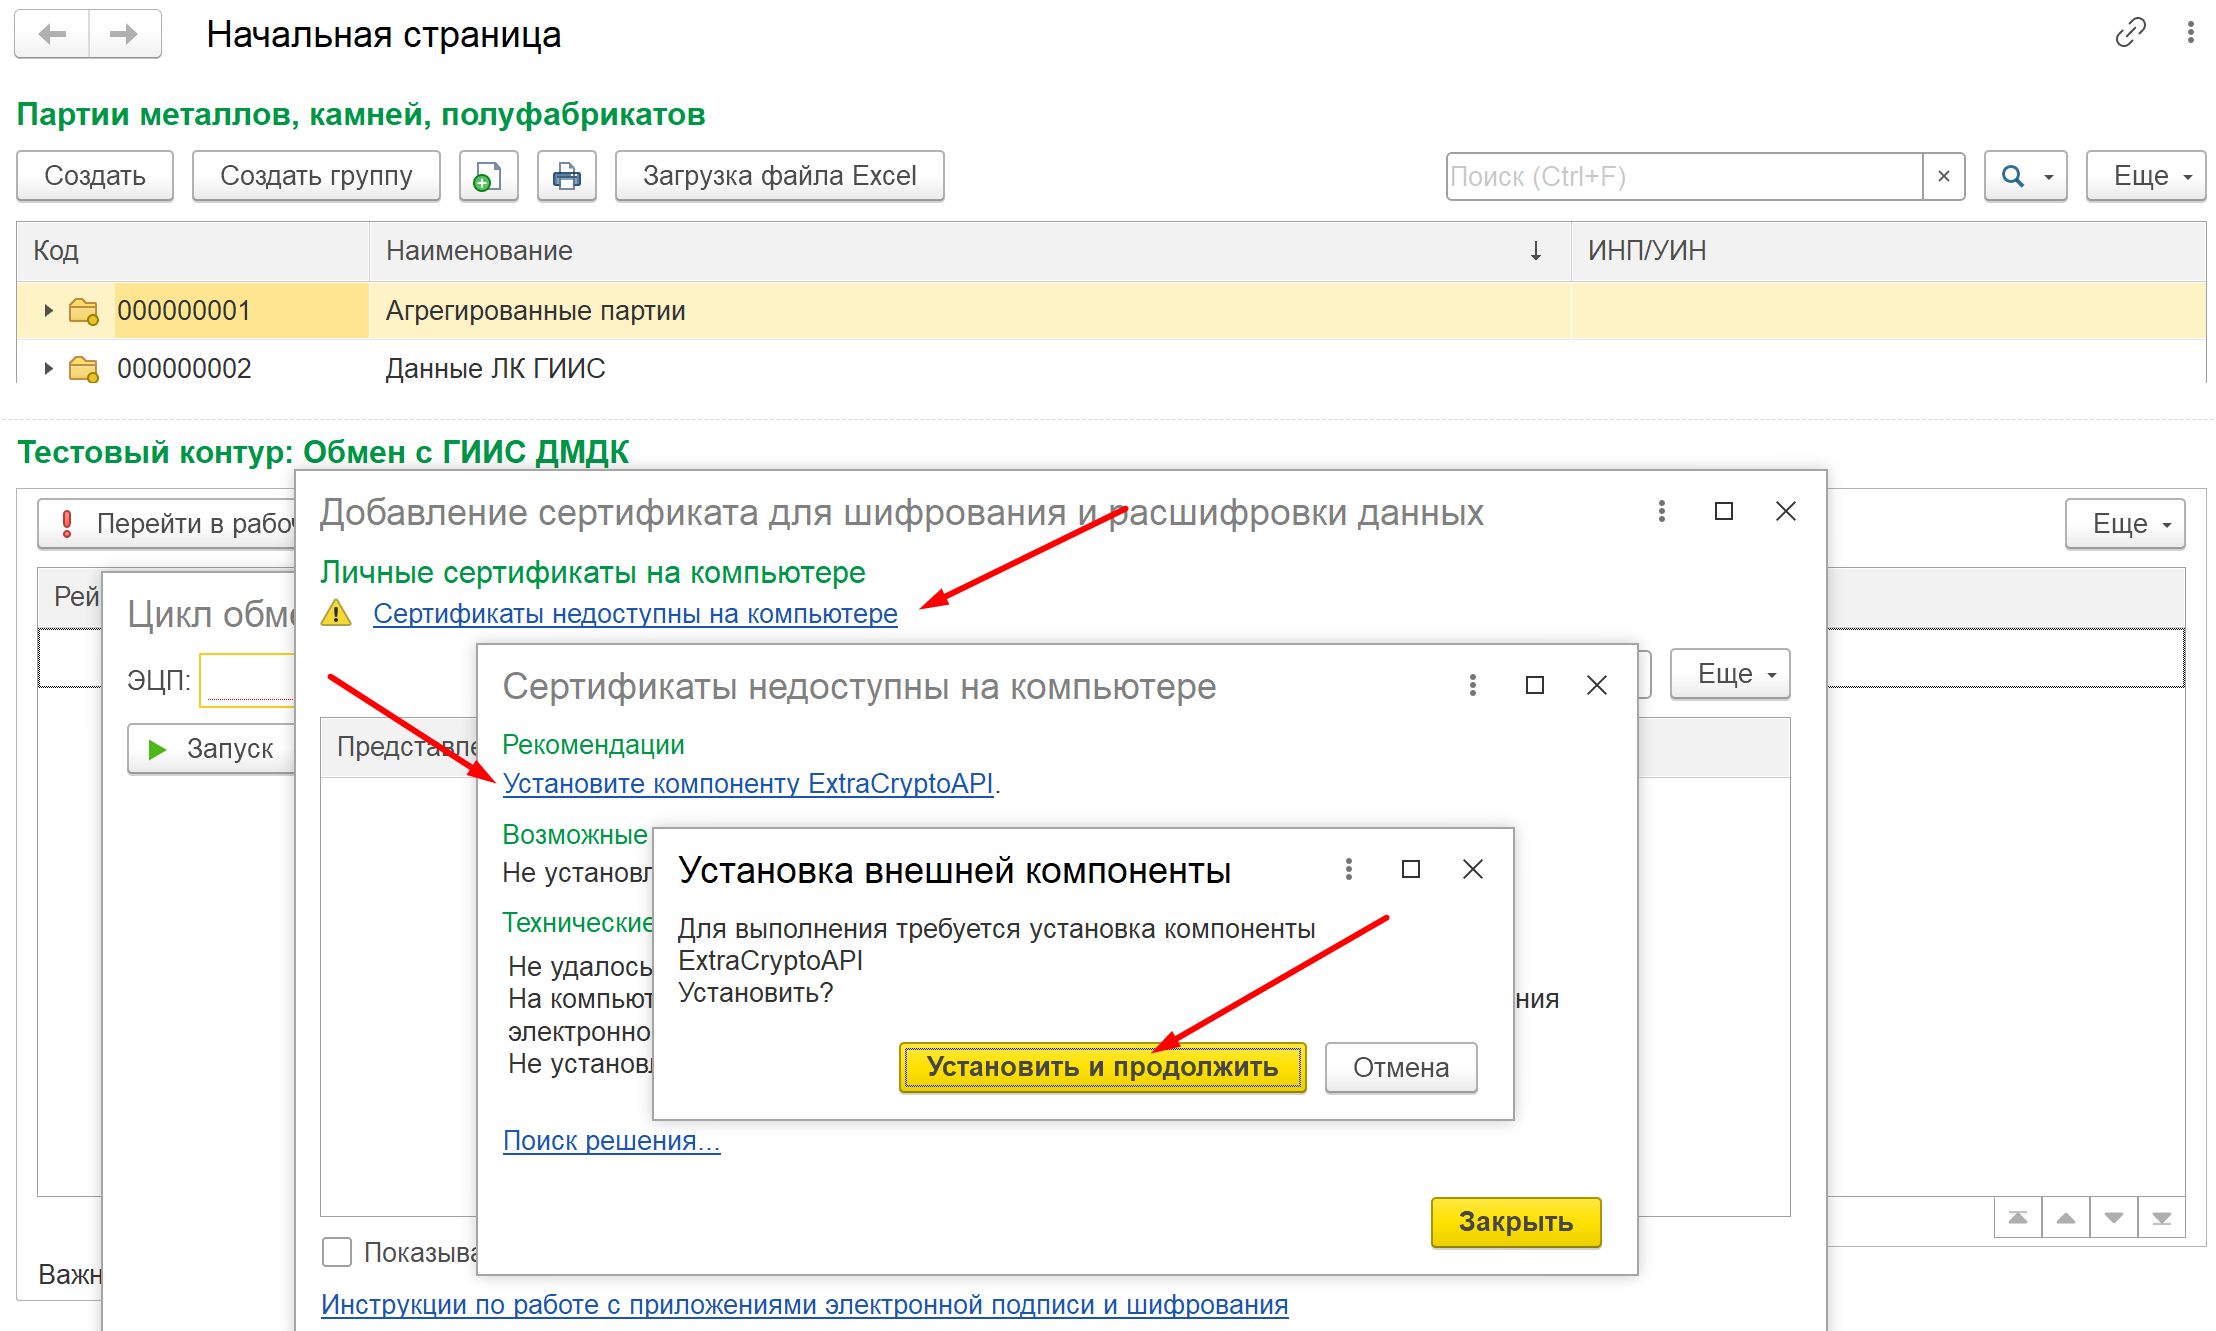The width and height of the screenshot is (2216, 1331).
Task: Click the red exclamation mark icon
Action: point(67,524)
